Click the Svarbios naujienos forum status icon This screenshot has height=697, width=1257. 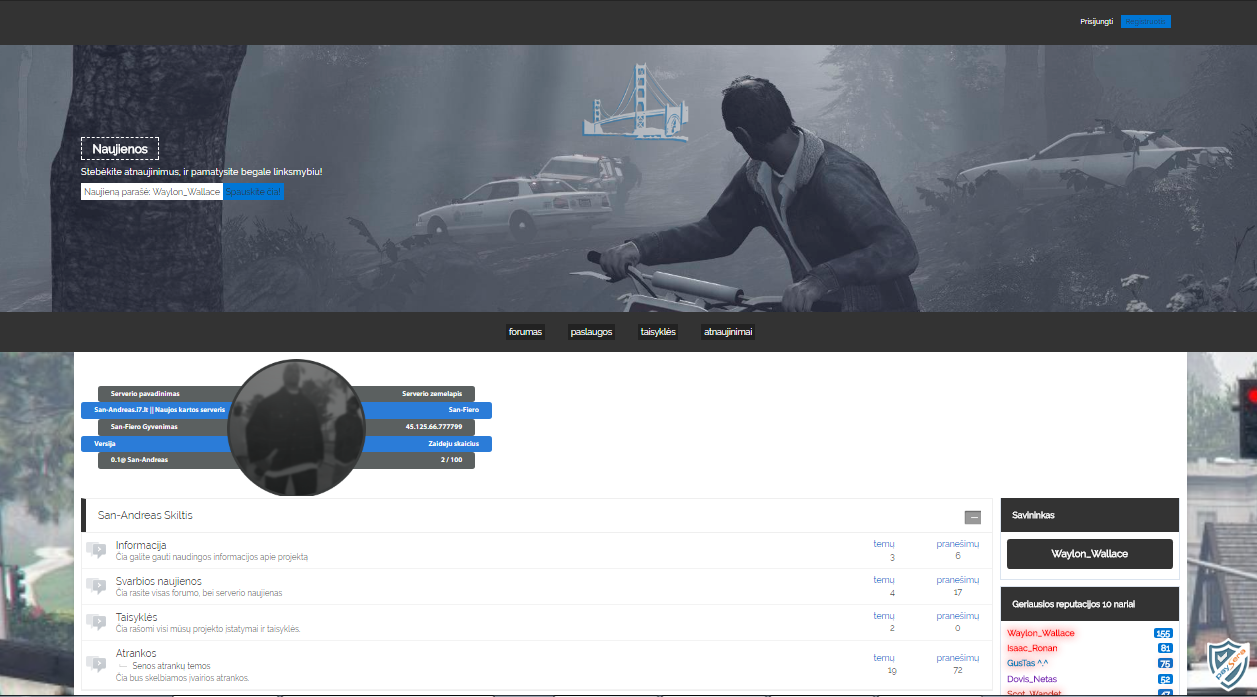tap(96, 586)
